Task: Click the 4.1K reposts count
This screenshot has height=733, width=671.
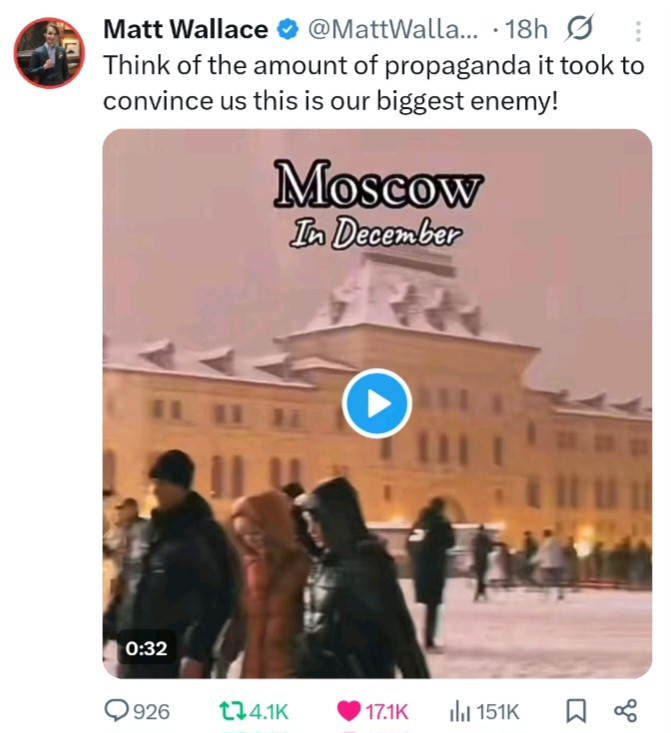Action: 269,711
